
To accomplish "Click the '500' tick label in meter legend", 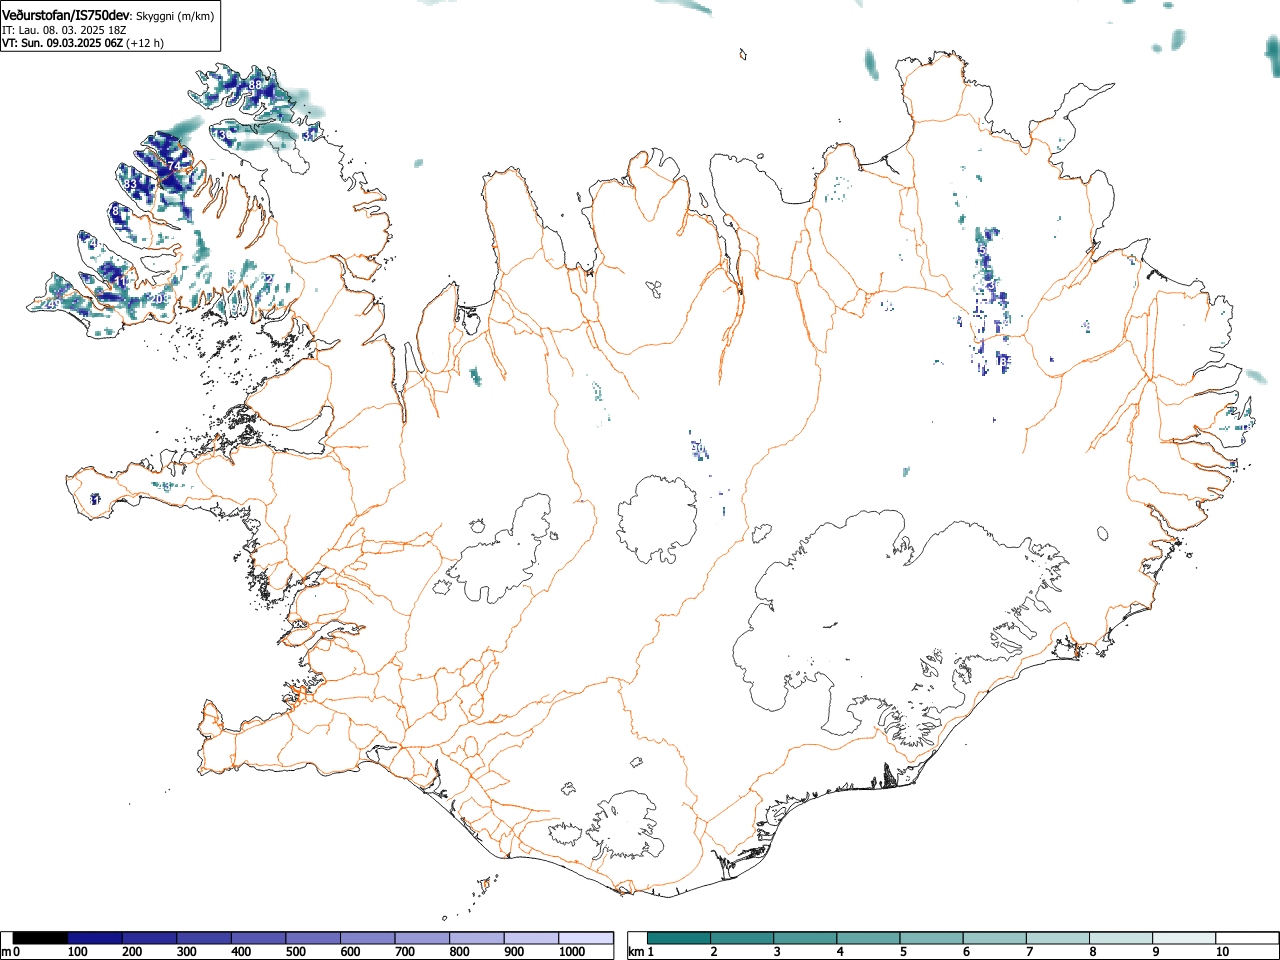I will click(296, 952).
